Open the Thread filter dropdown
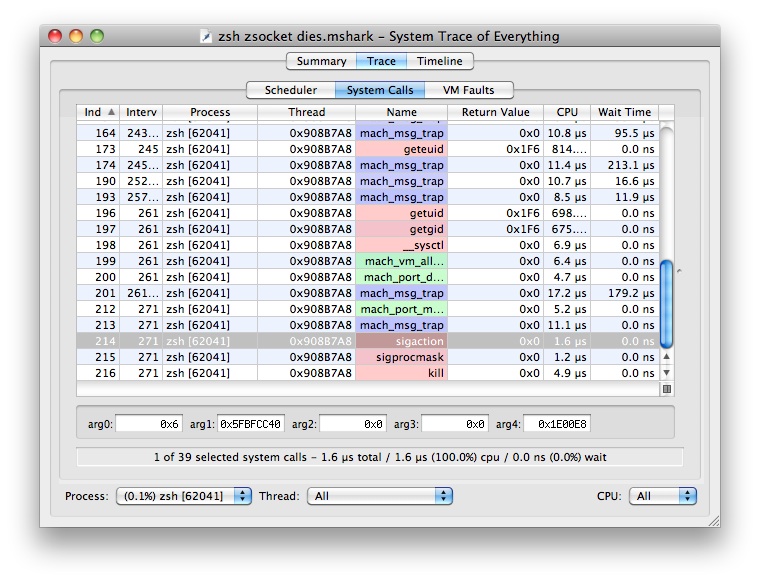 pos(380,496)
